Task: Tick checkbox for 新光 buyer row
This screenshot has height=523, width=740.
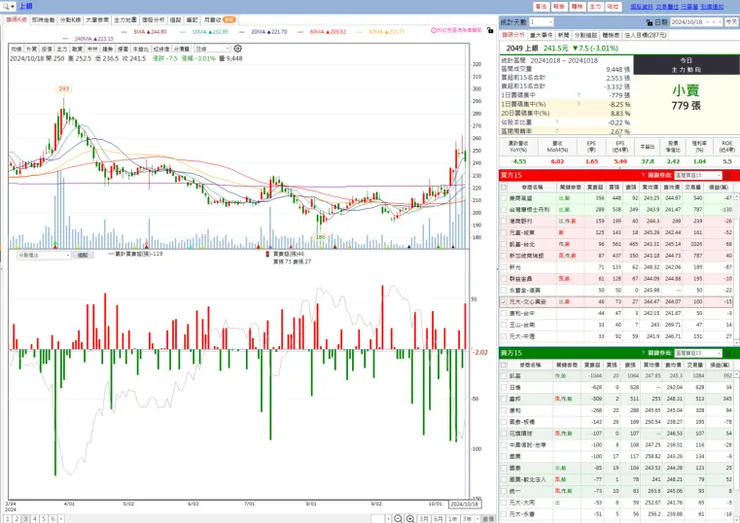Action: [x=504, y=267]
